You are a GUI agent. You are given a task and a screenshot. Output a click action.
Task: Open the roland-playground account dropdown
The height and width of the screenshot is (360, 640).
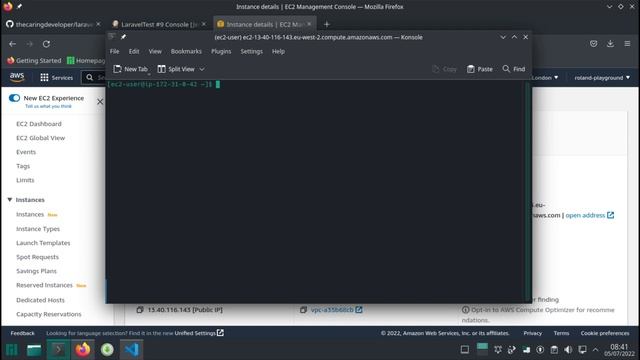click(602, 78)
